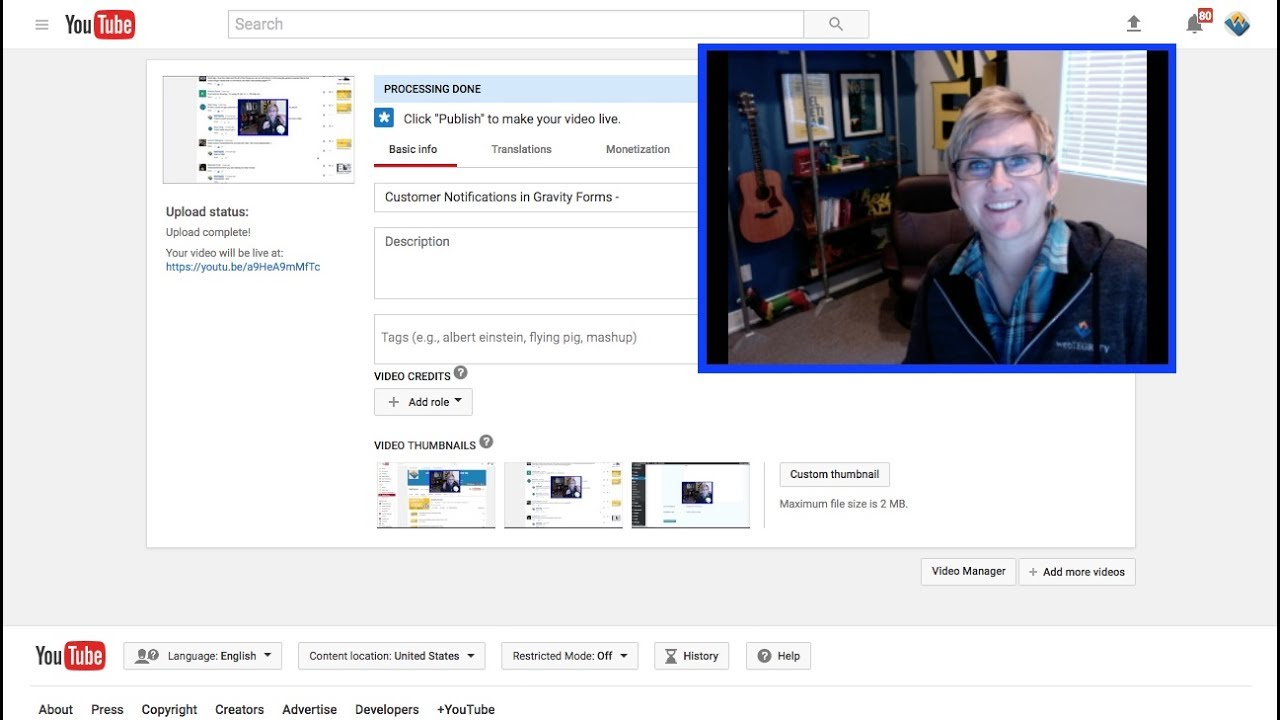Viewport: 1280px width, 720px height.
Task: Click the video title field
Action: tap(536, 197)
